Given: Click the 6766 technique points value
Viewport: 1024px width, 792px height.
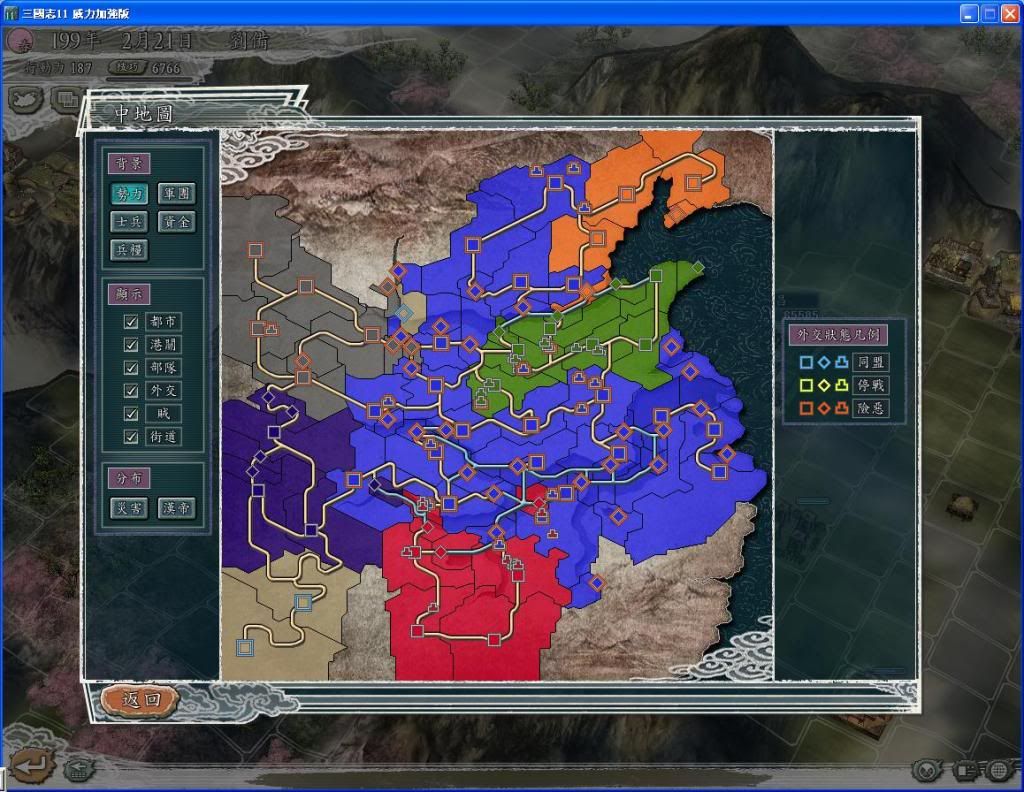Looking at the screenshot, I should pos(166,68).
